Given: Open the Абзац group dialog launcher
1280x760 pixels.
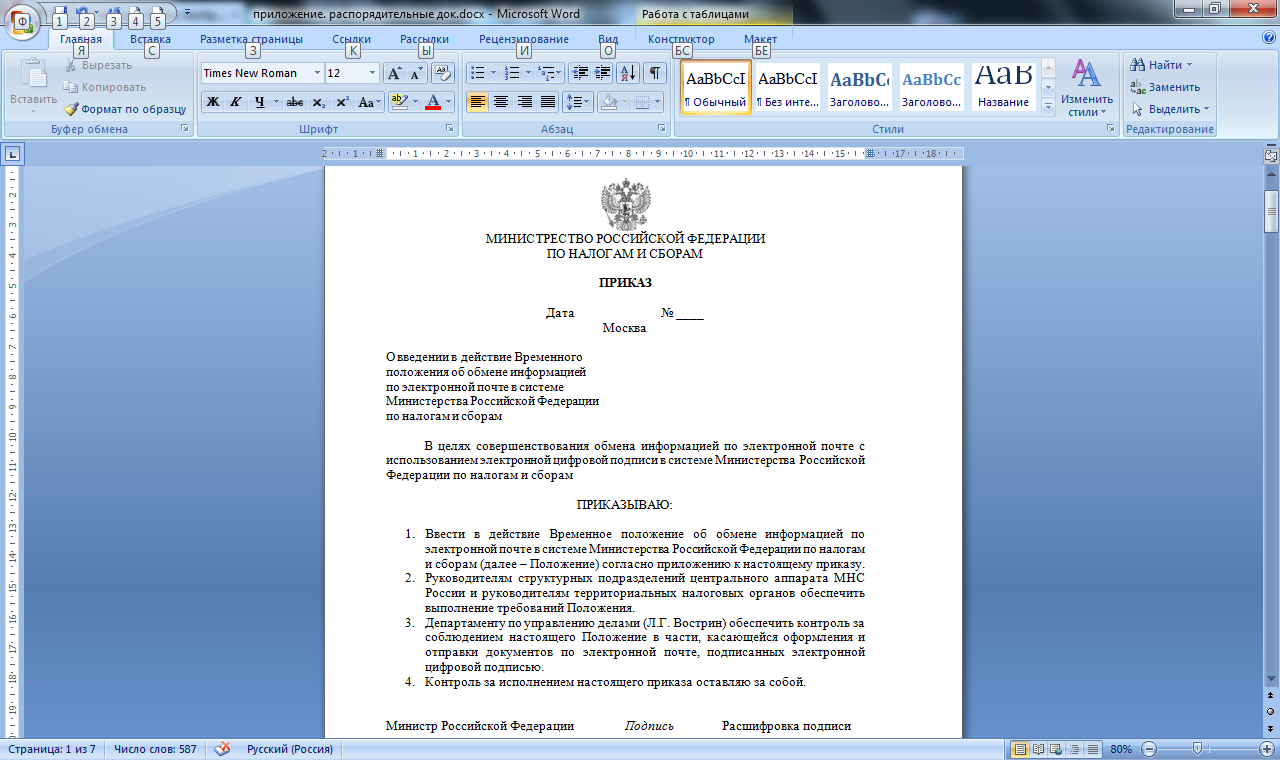Looking at the screenshot, I should 662,129.
